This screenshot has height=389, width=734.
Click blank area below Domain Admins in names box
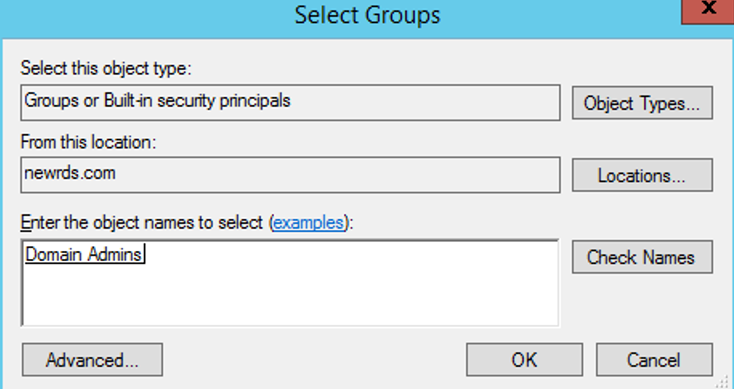click(x=290, y=297)
